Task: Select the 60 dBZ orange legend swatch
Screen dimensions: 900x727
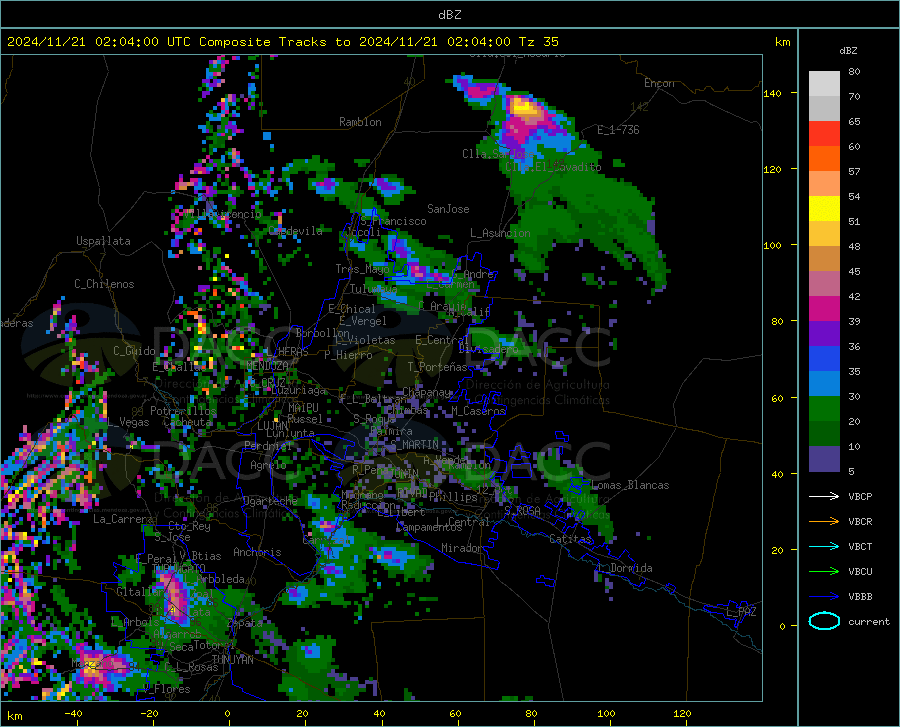Action: coord(824,158)
